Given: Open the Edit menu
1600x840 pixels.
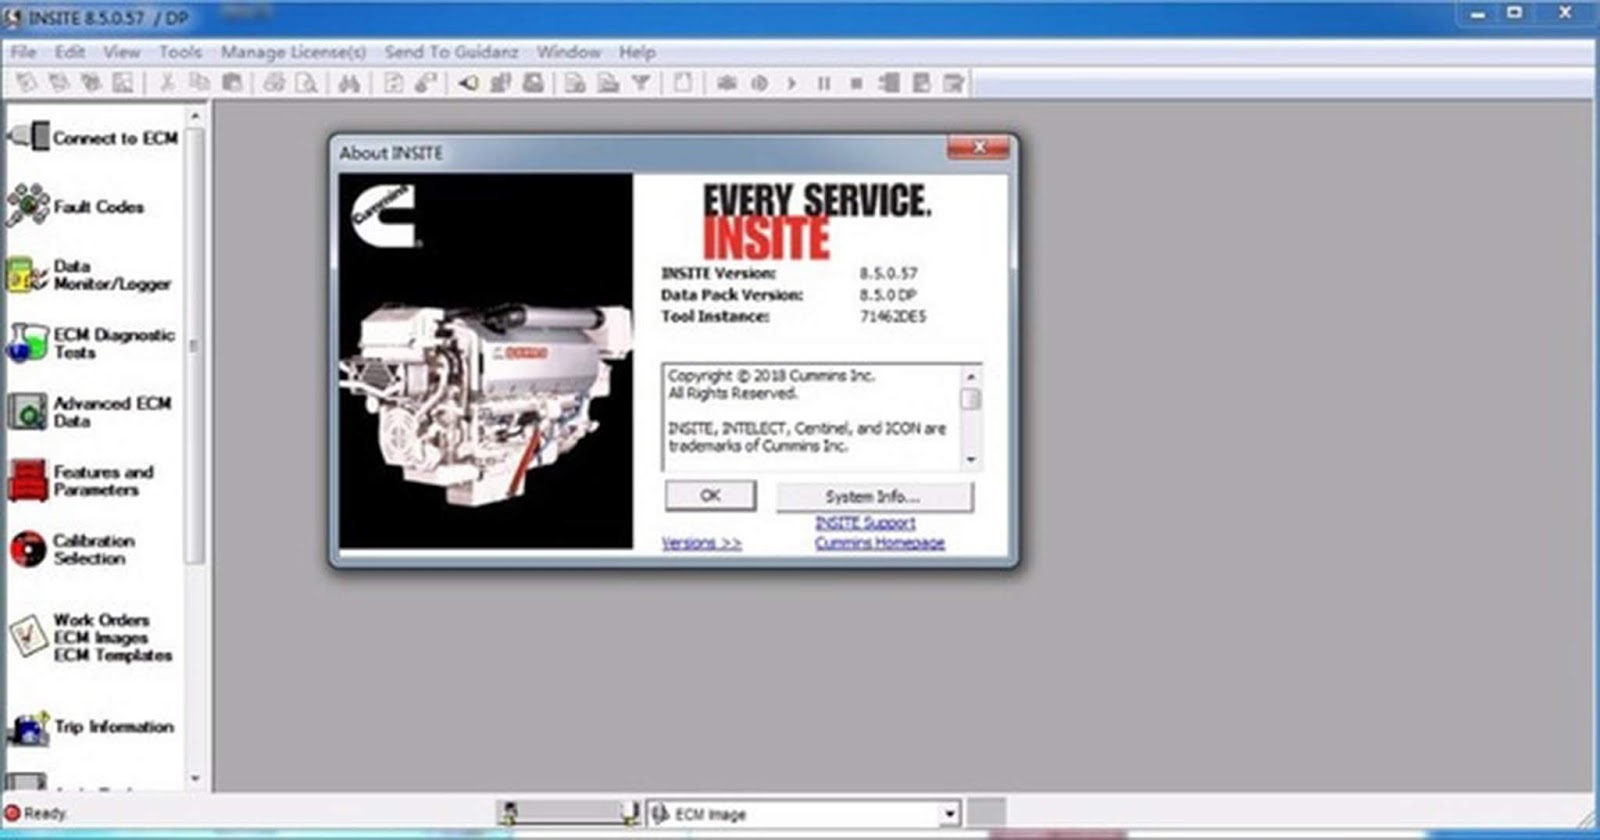Looking at the screenshot, I should point(69,52).
